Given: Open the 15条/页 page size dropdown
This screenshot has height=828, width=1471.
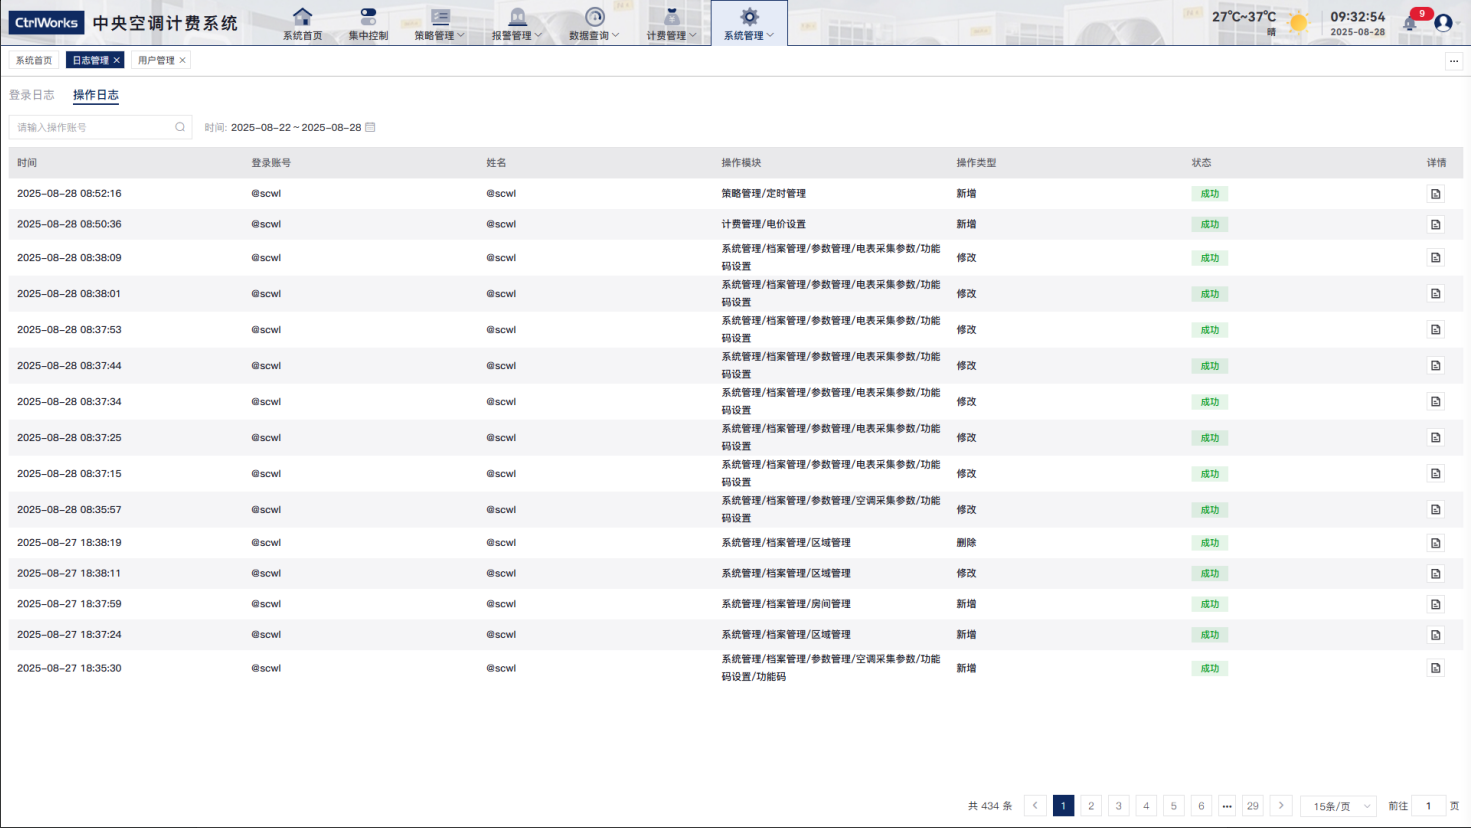Looking at the screenshot, I should 1339,806.
